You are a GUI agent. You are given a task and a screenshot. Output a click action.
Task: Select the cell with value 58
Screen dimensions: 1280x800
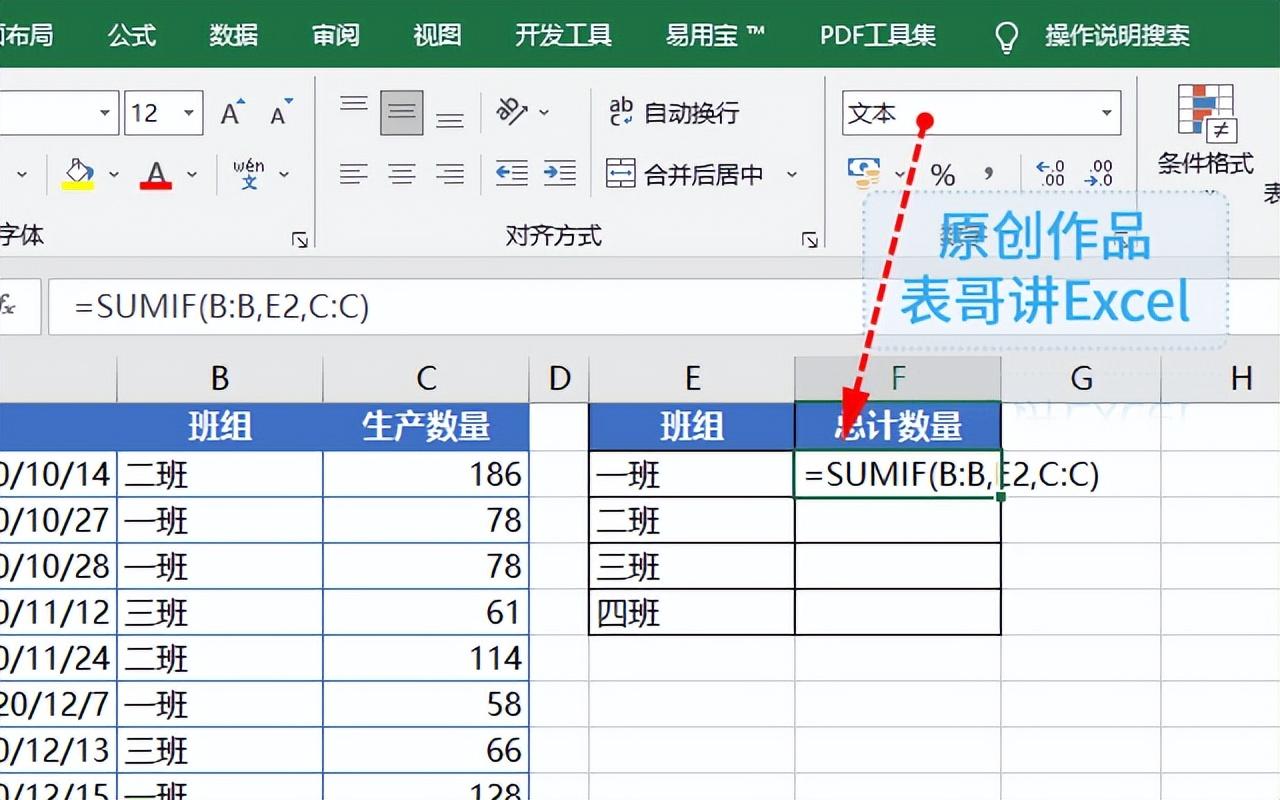click(426, 704)
